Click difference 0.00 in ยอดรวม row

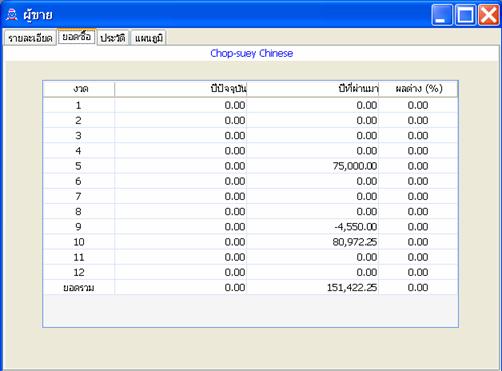tap(418, 288)
